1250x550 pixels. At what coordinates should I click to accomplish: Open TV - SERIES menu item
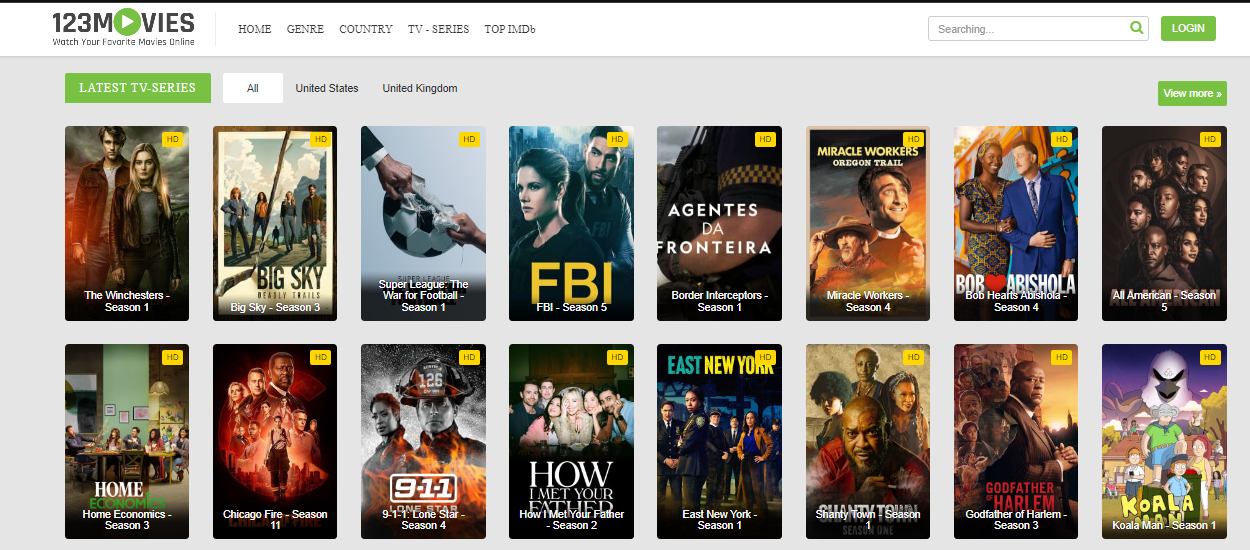(x=438, y=29)
